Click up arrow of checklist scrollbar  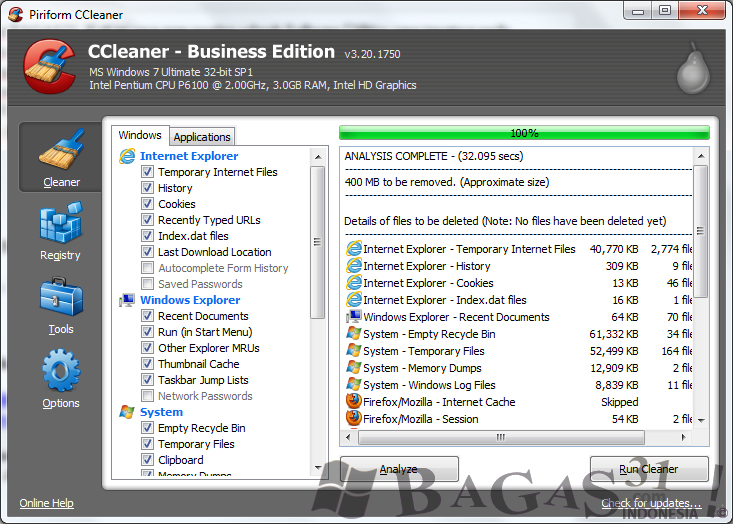[318, 157]
